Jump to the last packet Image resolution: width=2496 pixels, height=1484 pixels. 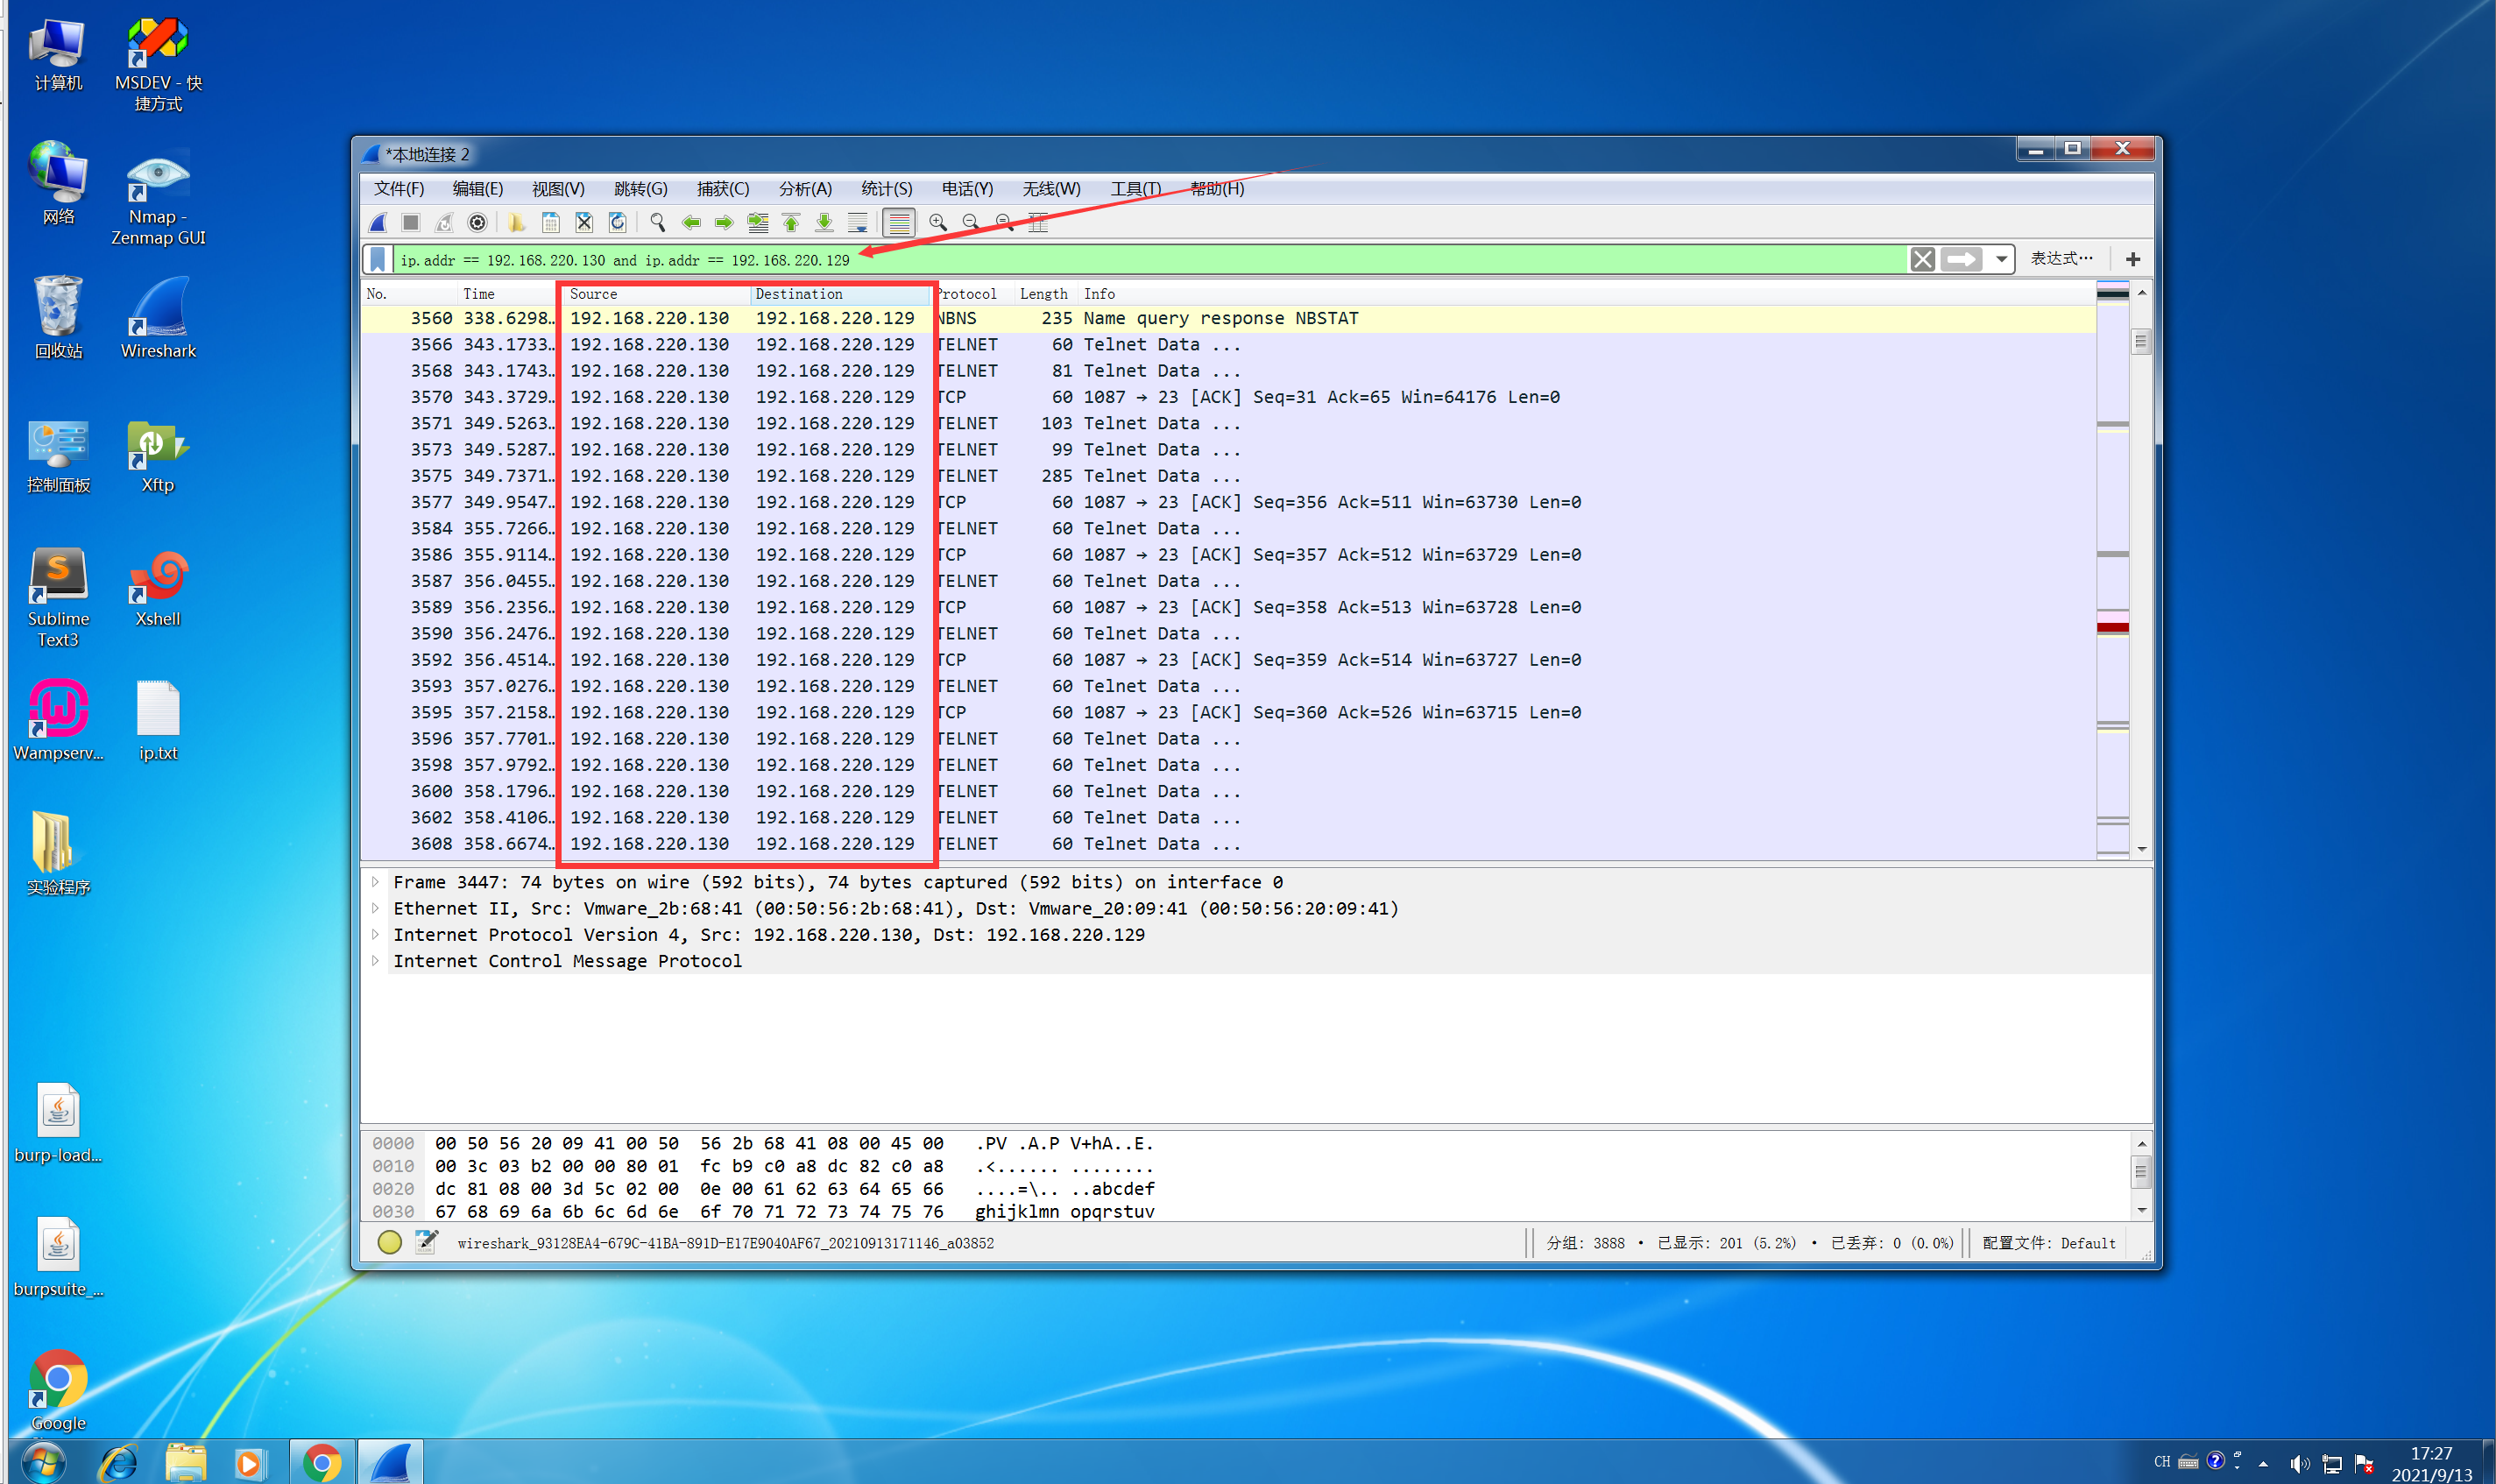pyautogui.click(x=824, y=223)
